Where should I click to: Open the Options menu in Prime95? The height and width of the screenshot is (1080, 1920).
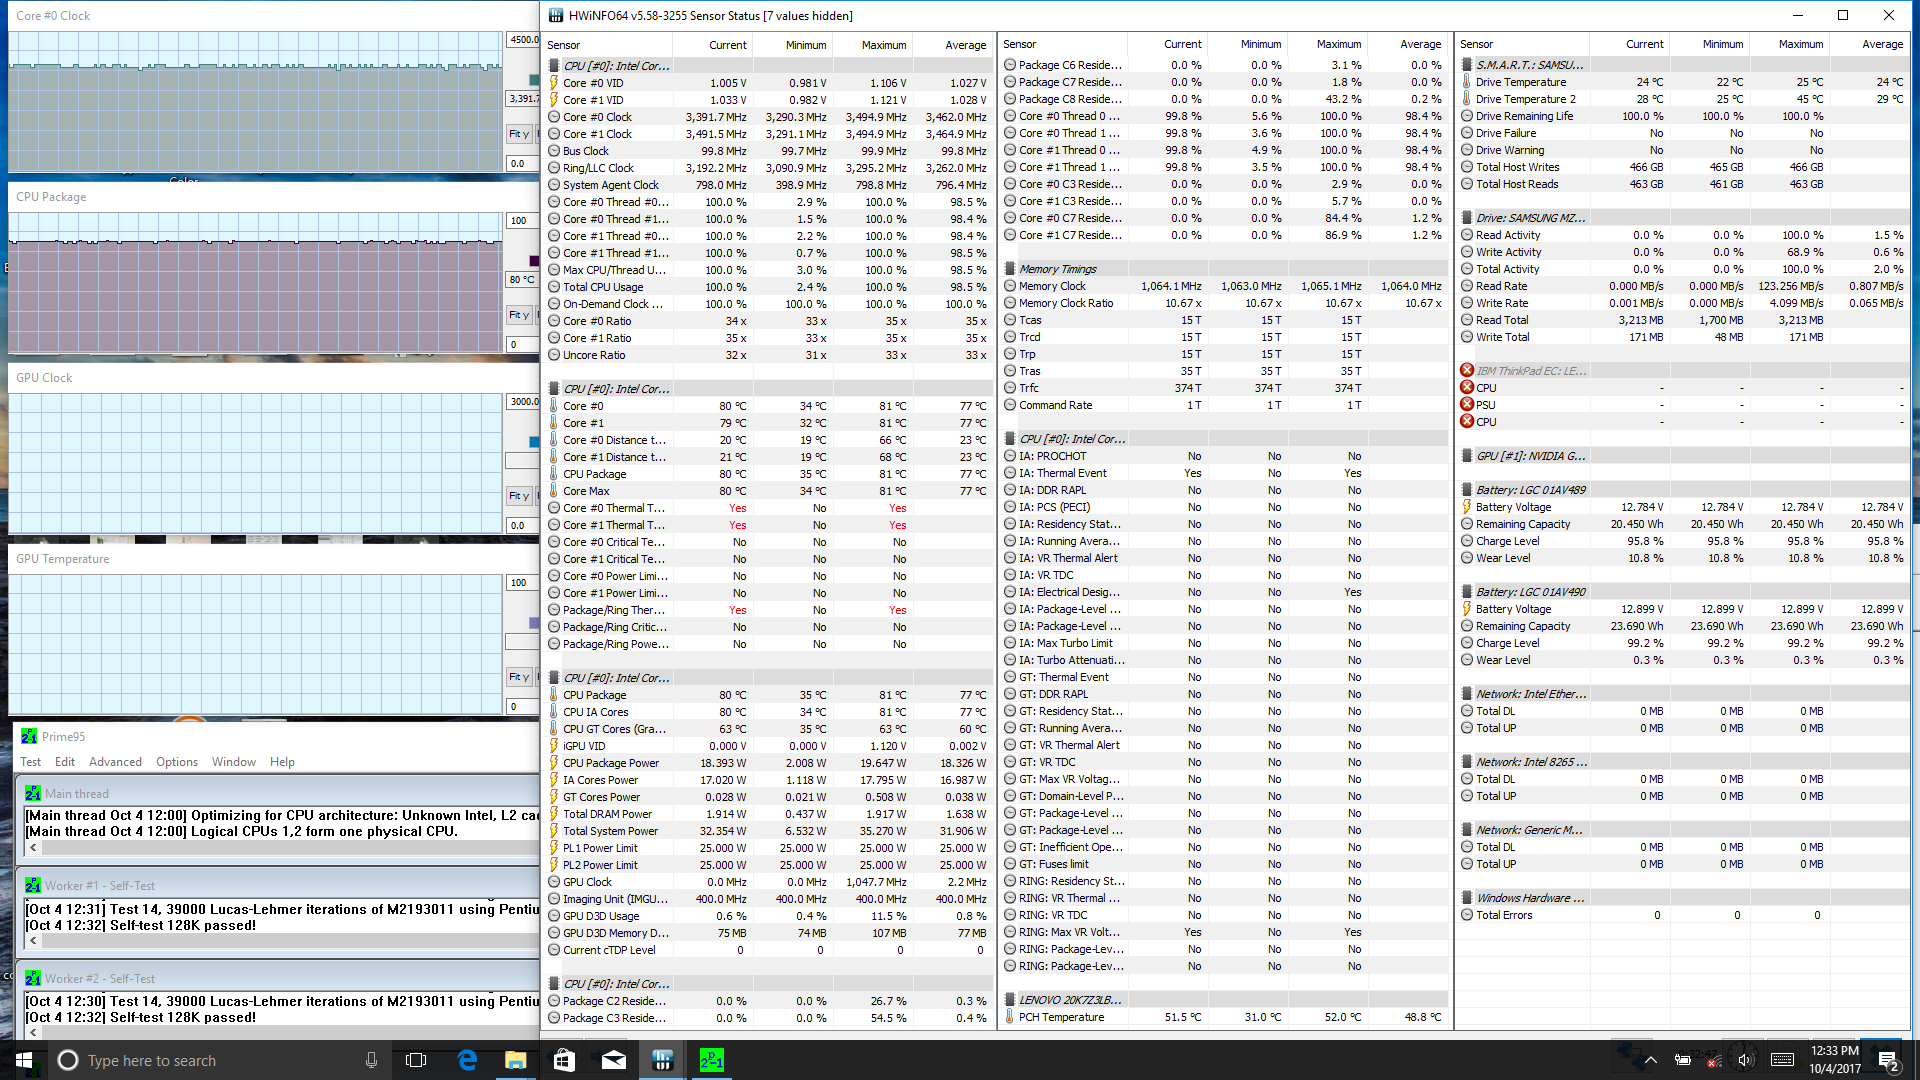[177, 762]
